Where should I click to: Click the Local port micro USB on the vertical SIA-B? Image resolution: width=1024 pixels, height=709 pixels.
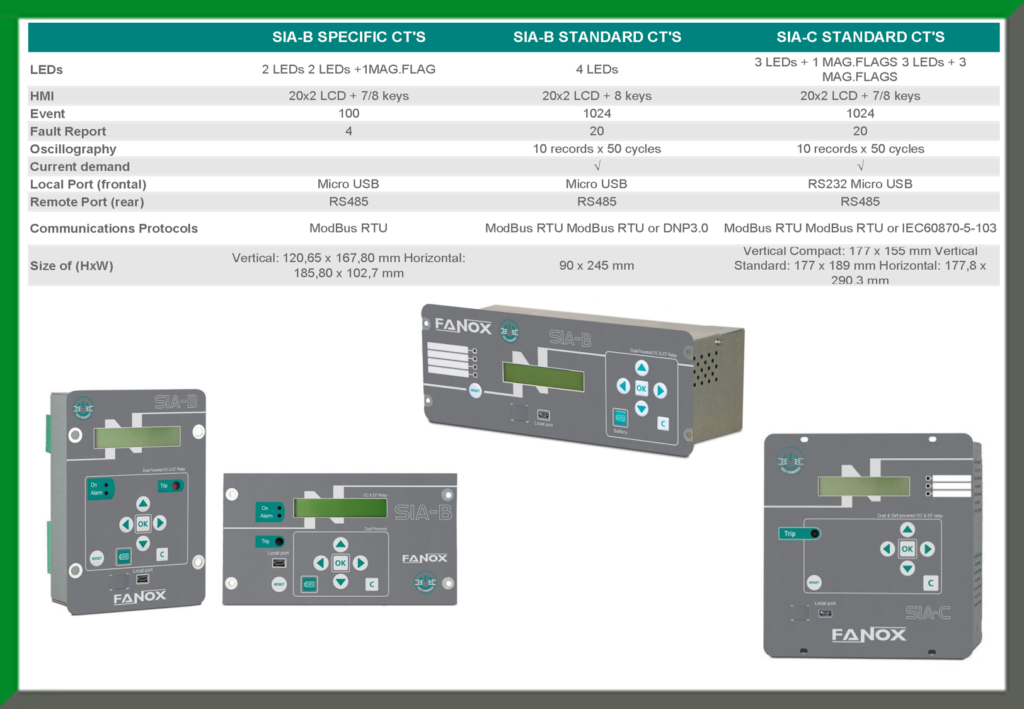click(143, 578)
